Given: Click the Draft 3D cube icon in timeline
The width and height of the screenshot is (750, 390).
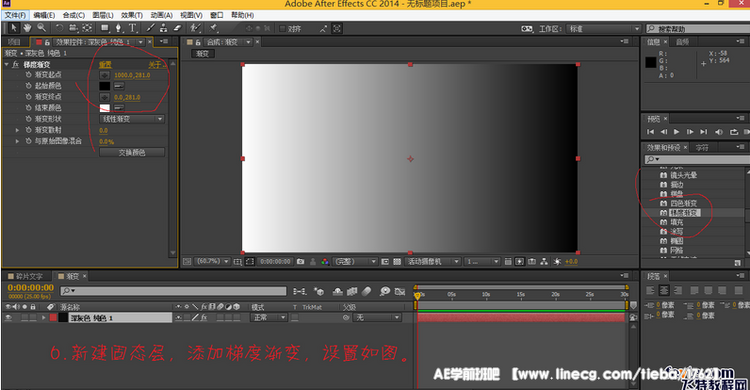Looking at the screenshot, I should [319, 291].
